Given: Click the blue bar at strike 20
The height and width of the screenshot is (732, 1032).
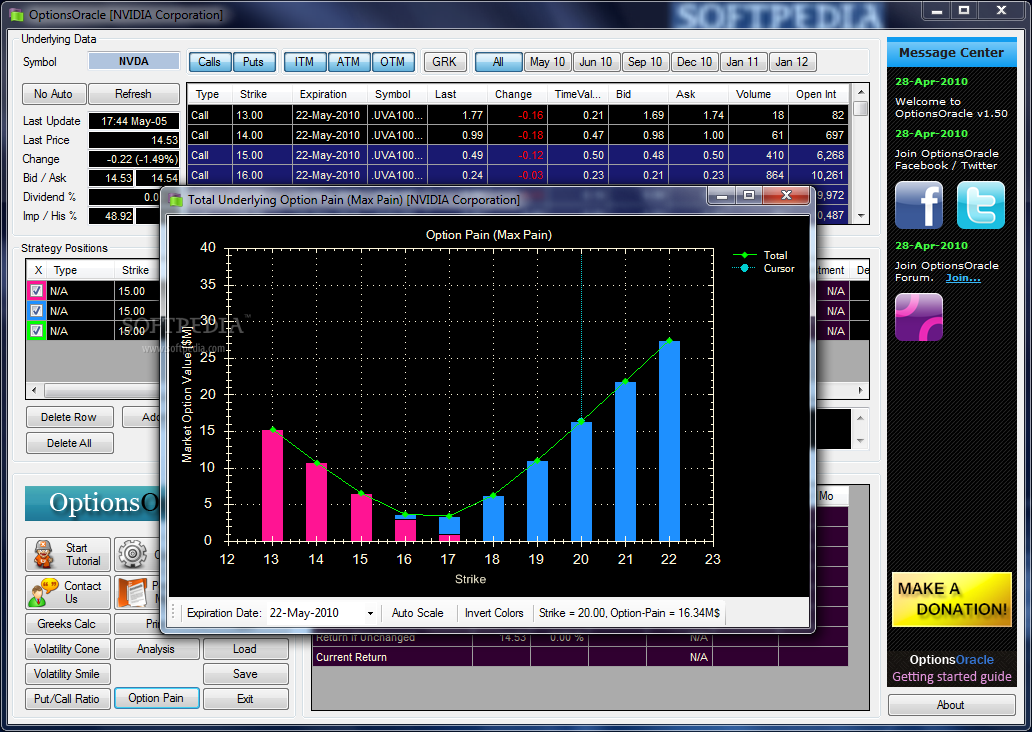Looking at the screenshot, I should pyautogui.click(x=581, y=481).
